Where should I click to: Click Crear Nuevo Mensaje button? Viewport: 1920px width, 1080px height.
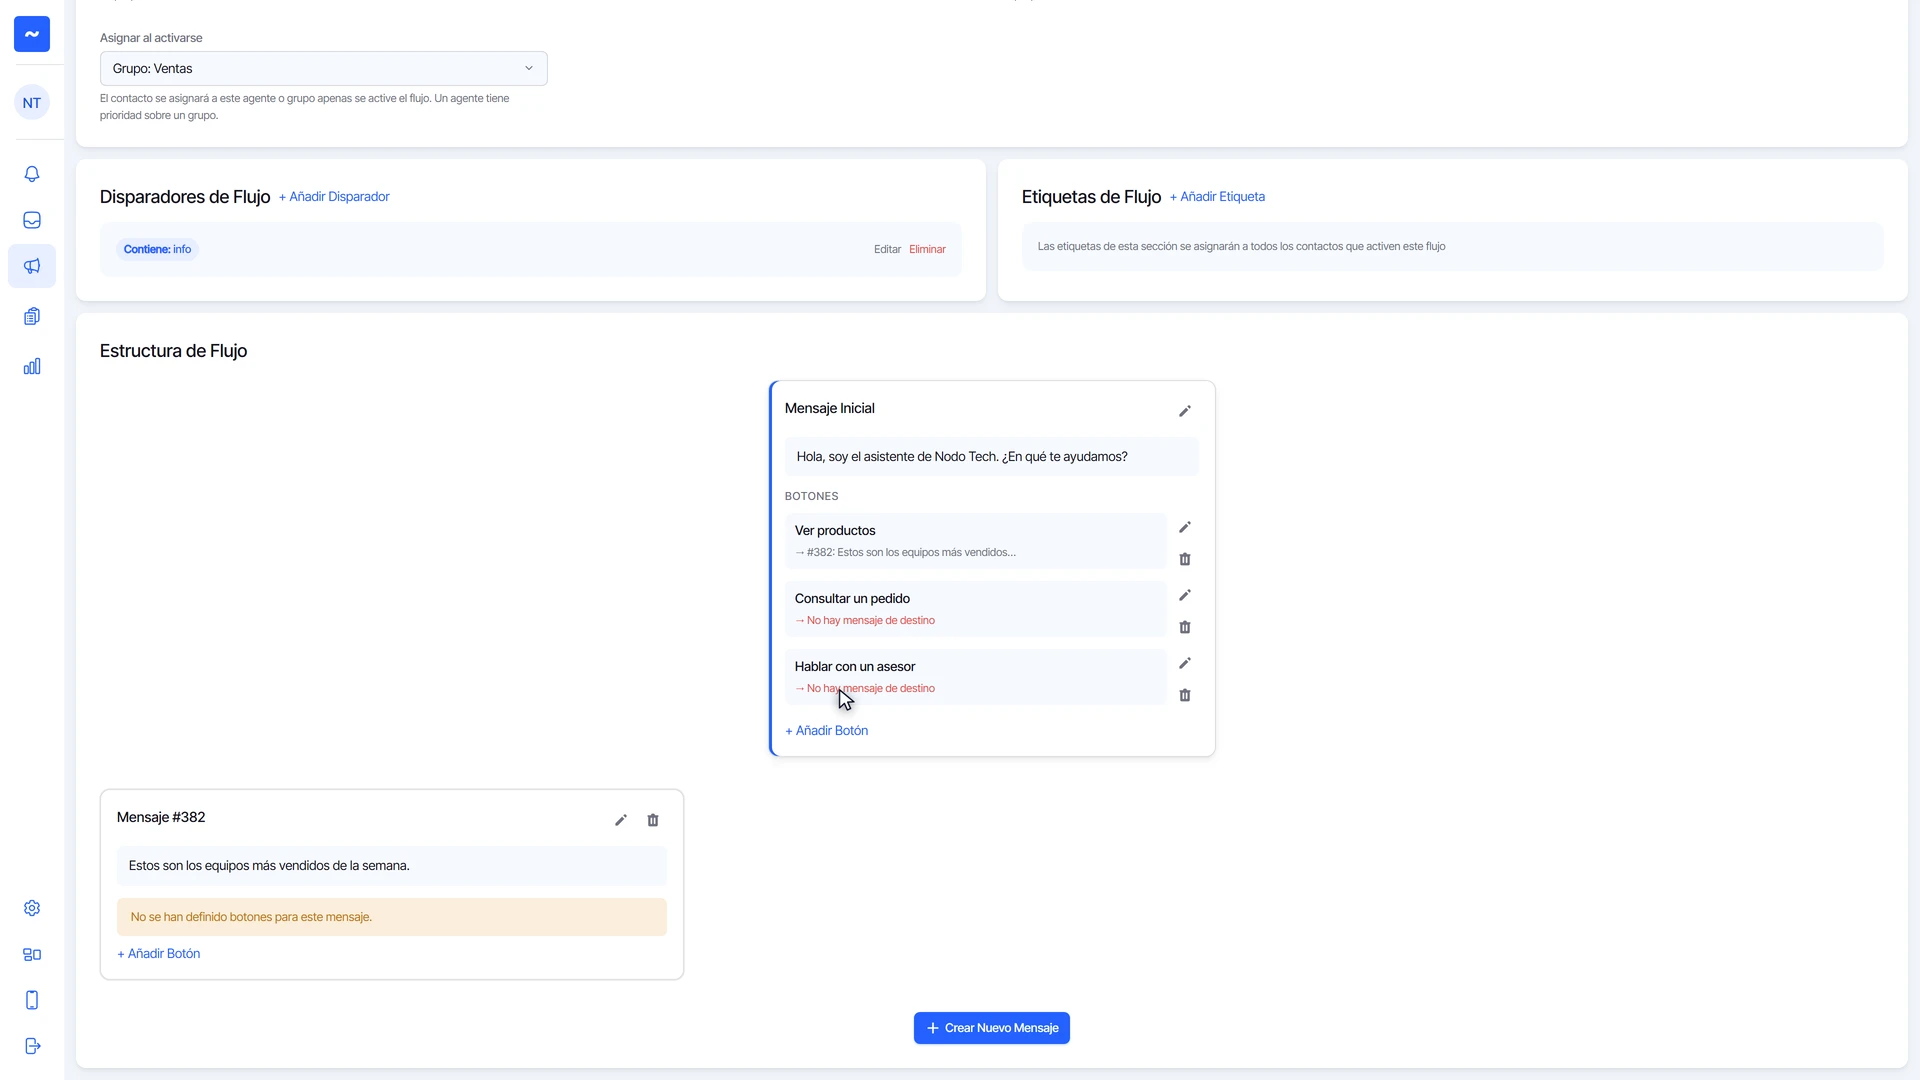[x=992, y=1028]
